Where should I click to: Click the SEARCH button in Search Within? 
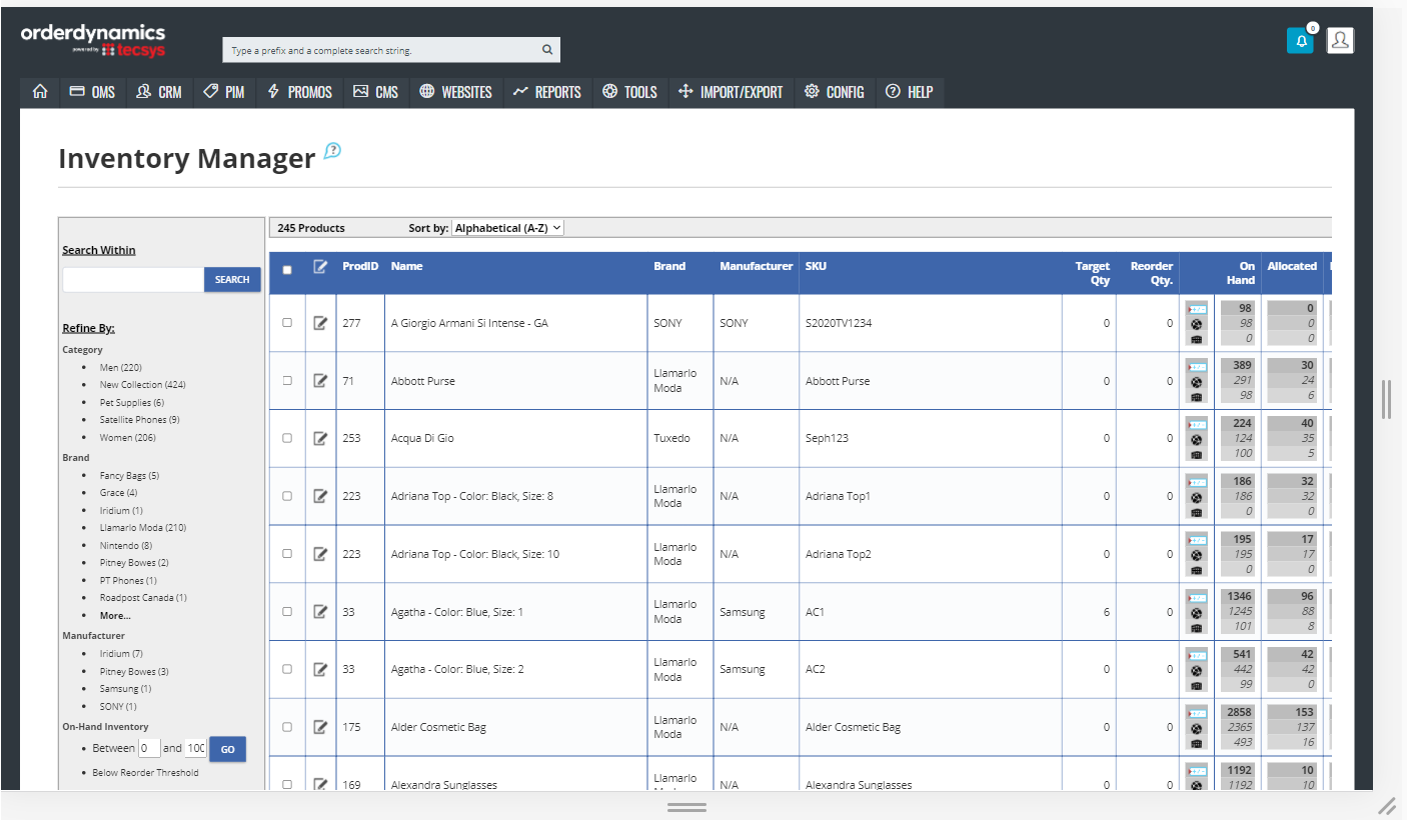point(232,279)
